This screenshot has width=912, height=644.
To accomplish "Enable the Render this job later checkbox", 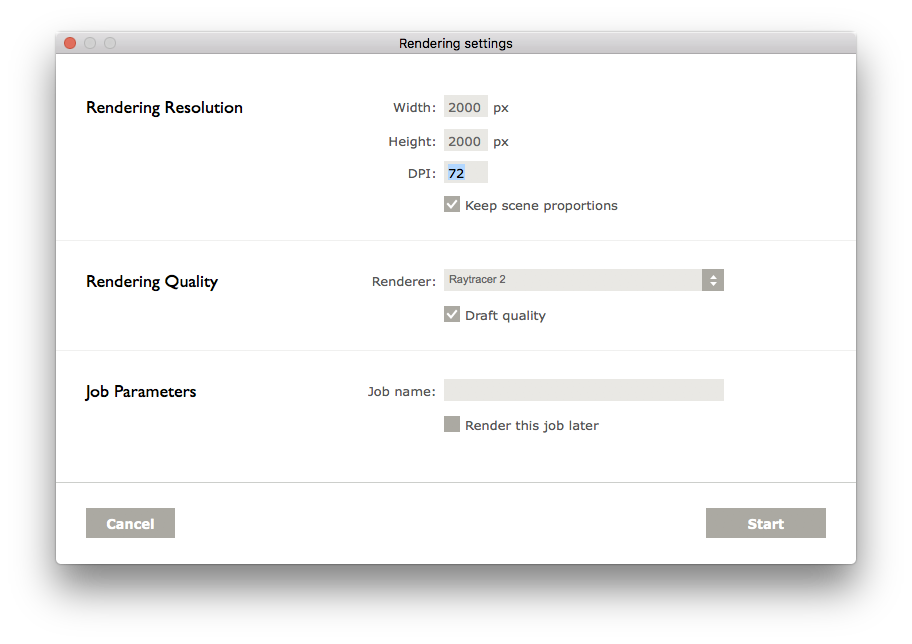I will 452,424.
